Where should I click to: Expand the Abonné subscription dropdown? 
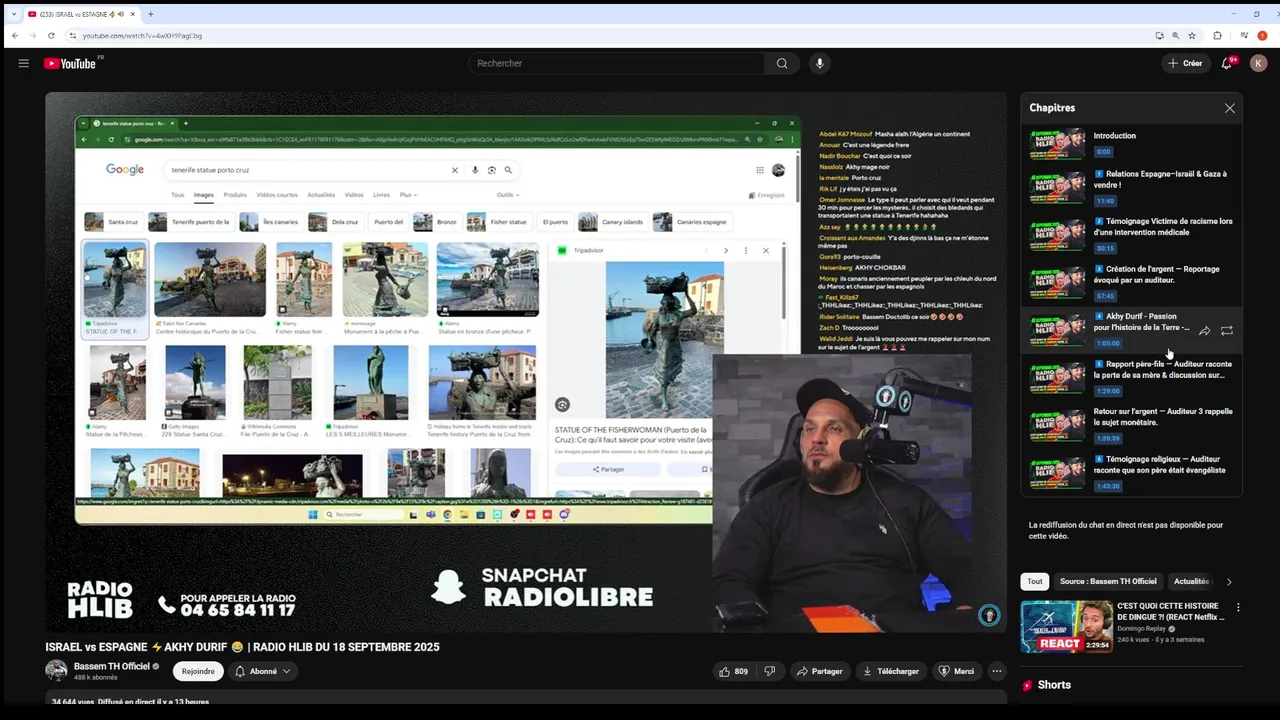click(263, 671)
